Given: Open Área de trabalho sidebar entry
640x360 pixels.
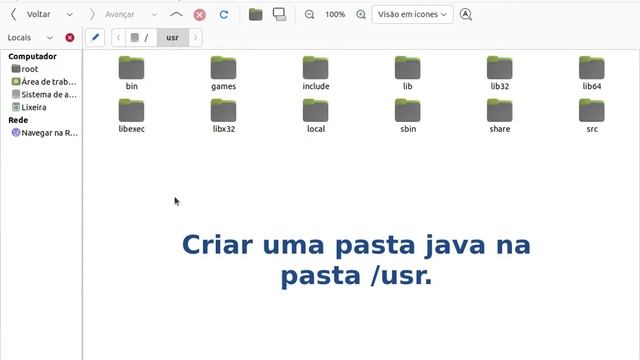Looking at the screenshot, I should (44, 82).
